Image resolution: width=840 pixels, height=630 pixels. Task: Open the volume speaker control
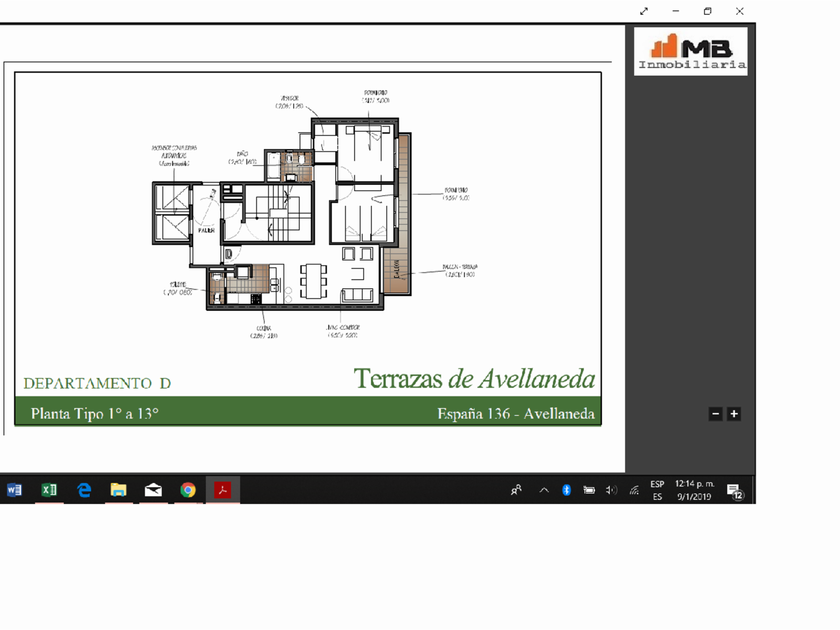611,490
